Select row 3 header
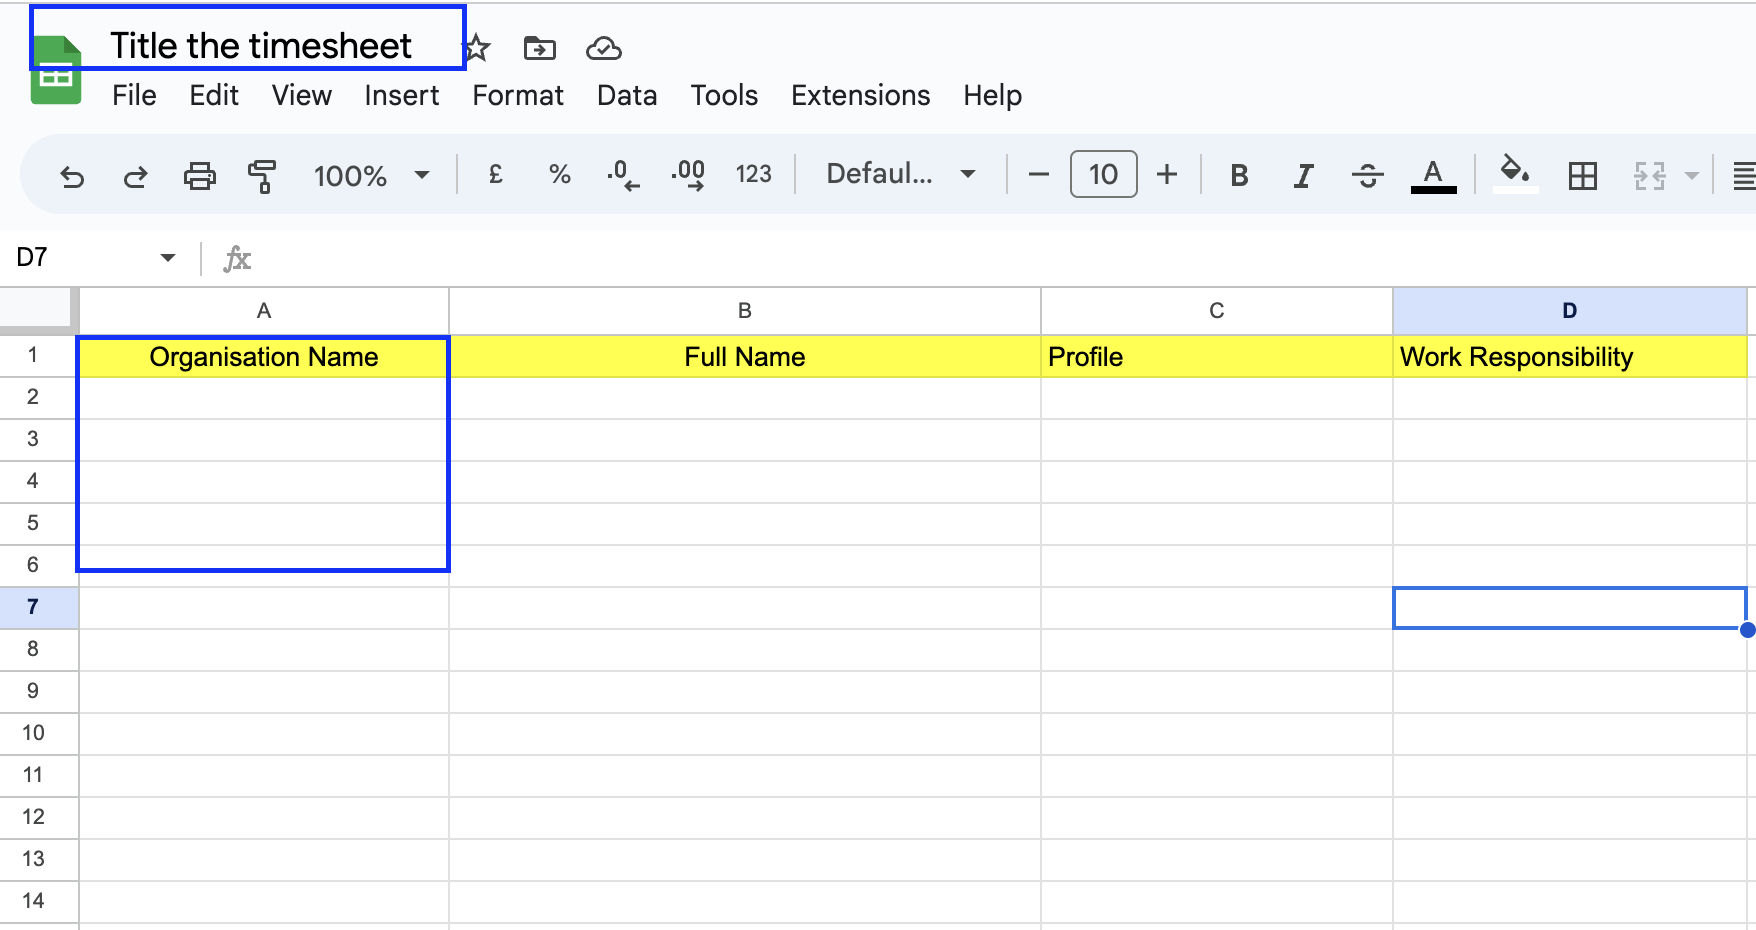The width and height of the screenshot is (1756, 930). point(39,439)
